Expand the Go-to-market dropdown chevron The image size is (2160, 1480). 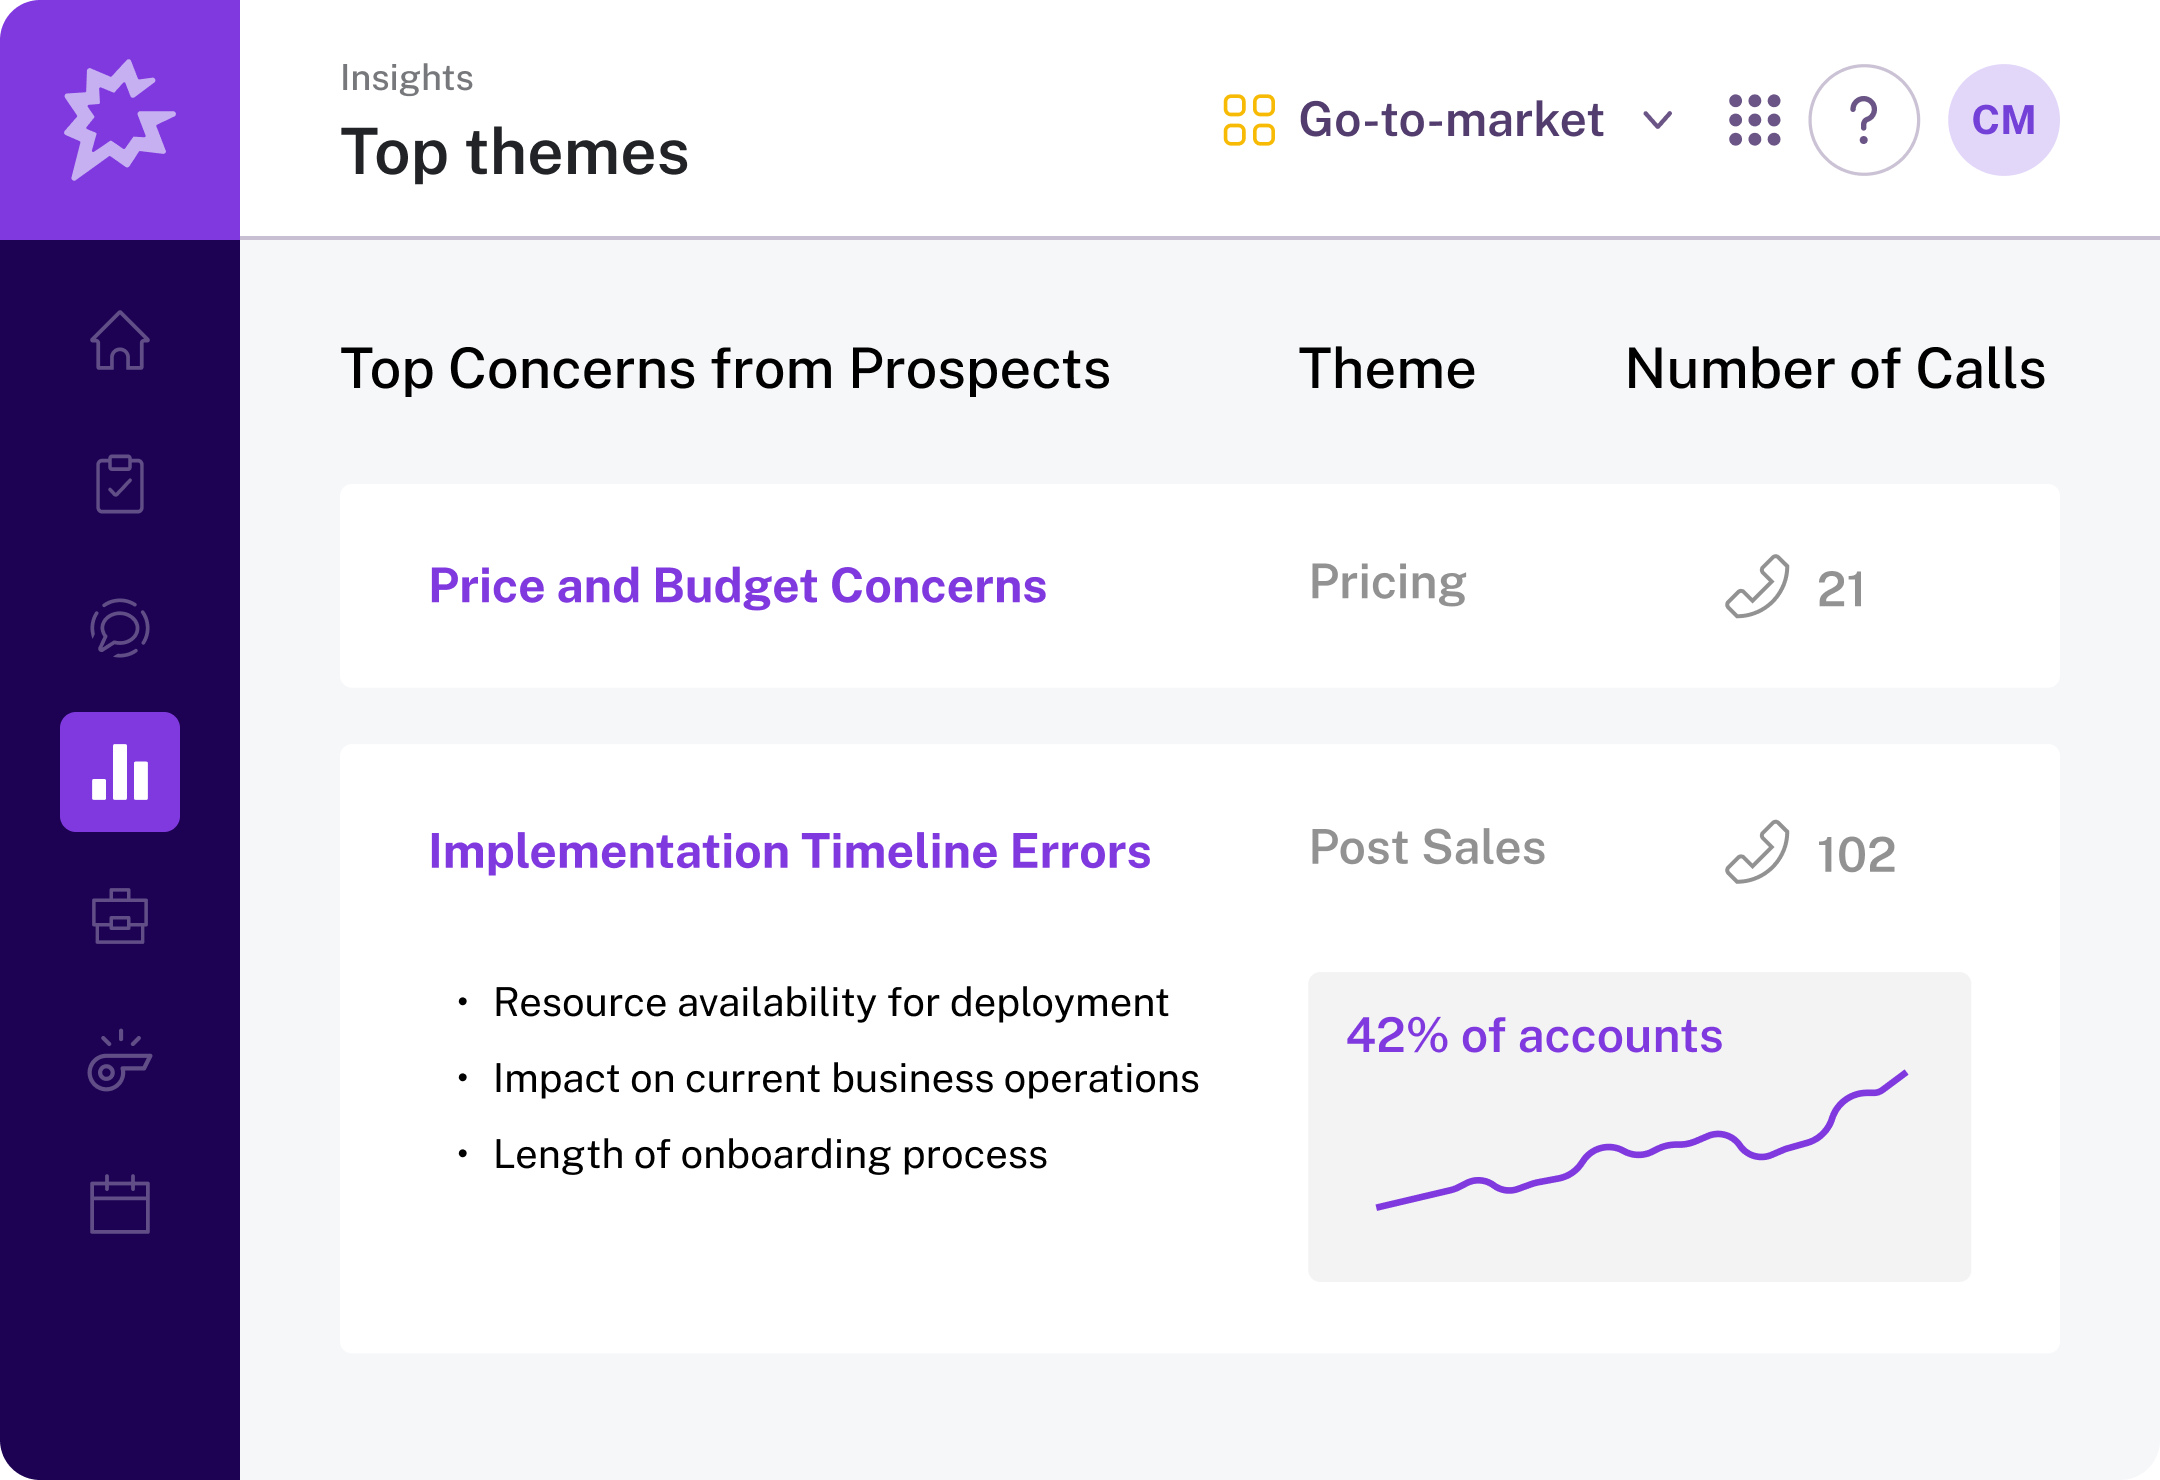pyautogui.click(x=1658, y=121)
